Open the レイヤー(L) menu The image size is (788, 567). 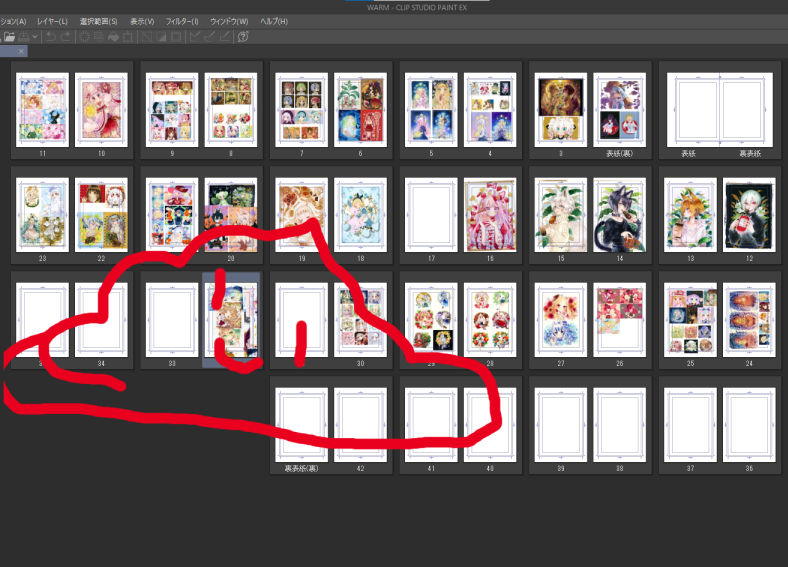click(52, 22)
